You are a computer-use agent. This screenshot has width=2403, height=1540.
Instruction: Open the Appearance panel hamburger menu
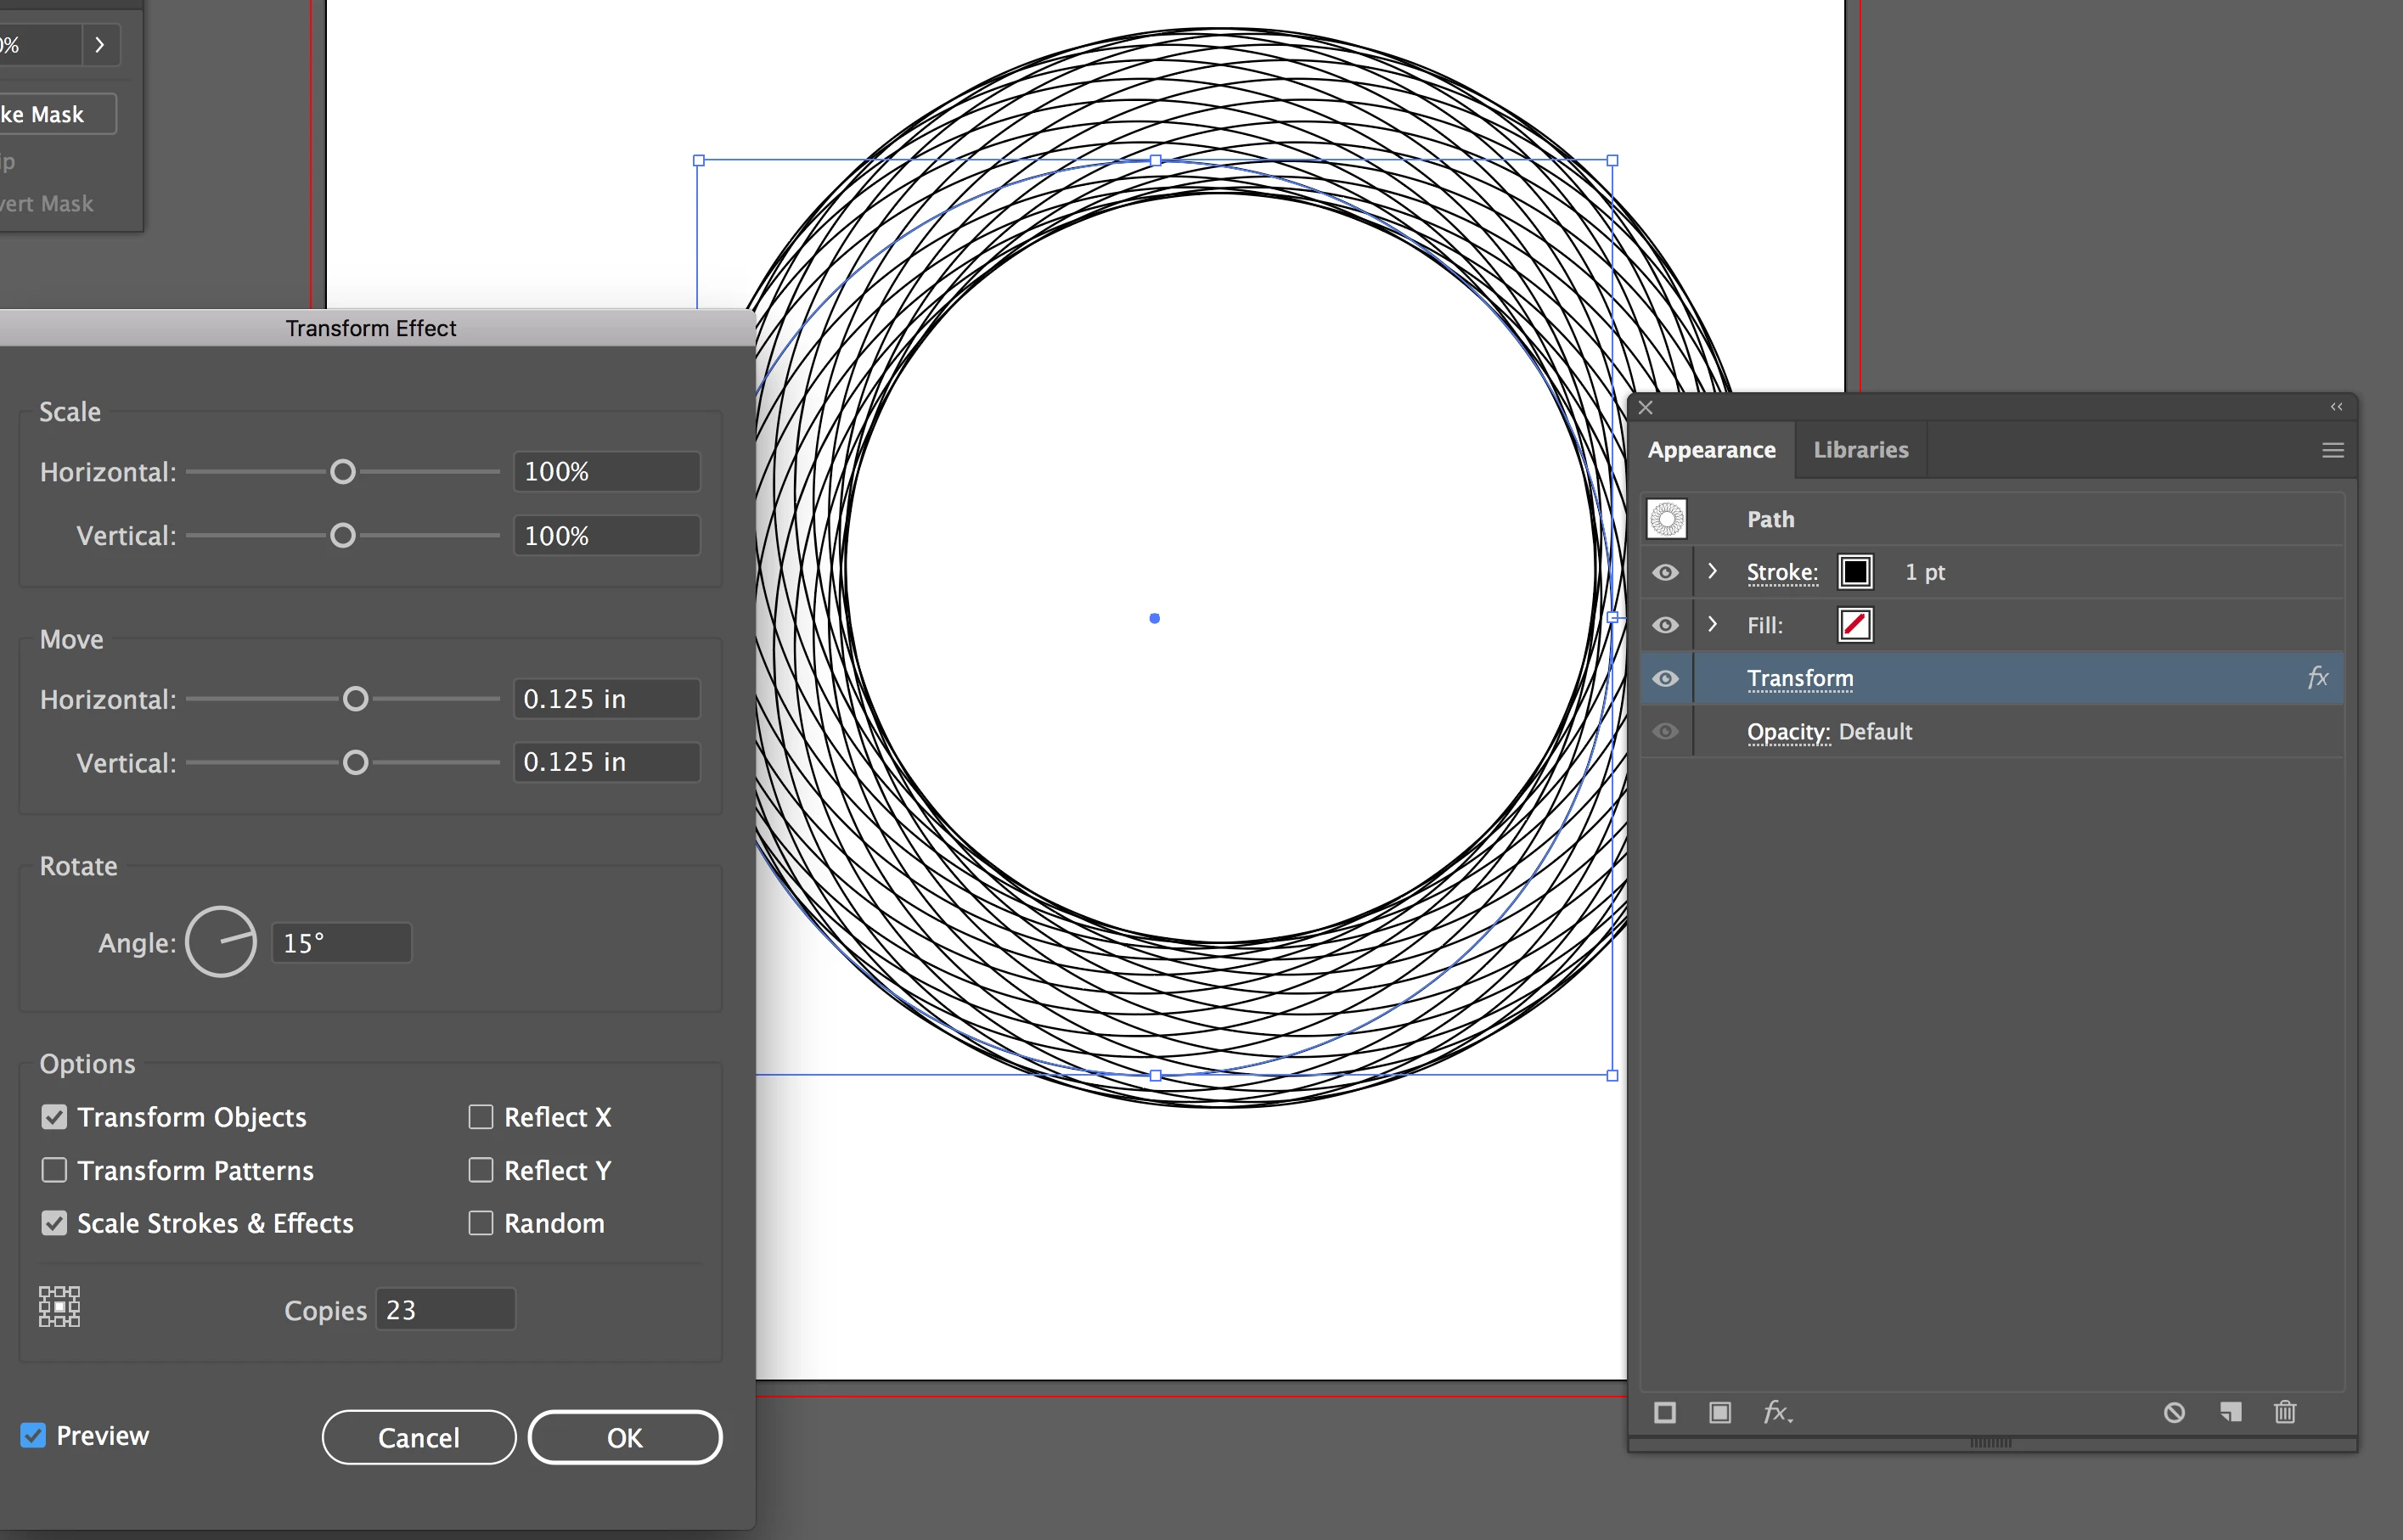pos(2332,450)
